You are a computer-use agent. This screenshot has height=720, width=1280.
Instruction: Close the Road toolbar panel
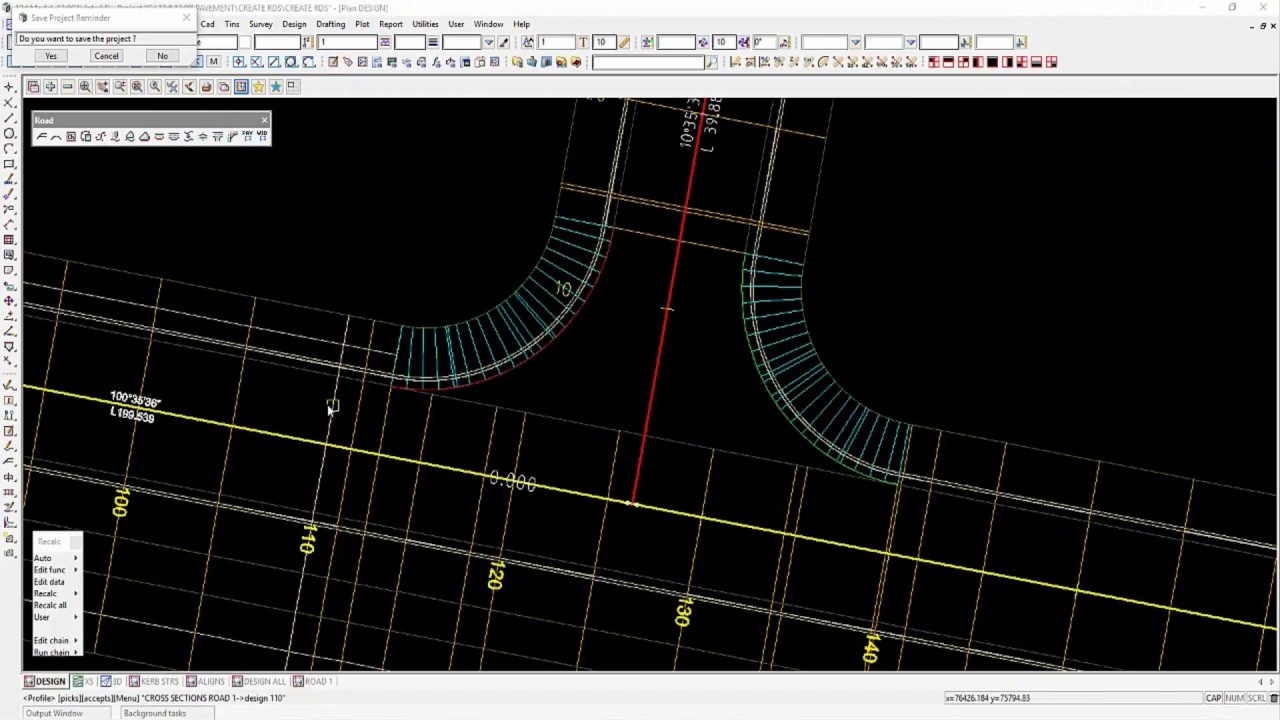click(264, 120)
